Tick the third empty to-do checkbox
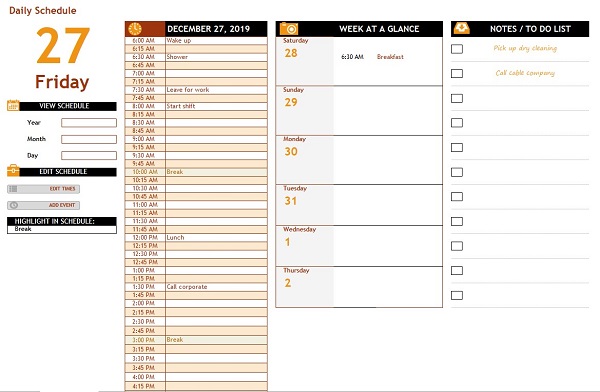The height and width of the screenshot is (392, 600). tap(457, 147)
